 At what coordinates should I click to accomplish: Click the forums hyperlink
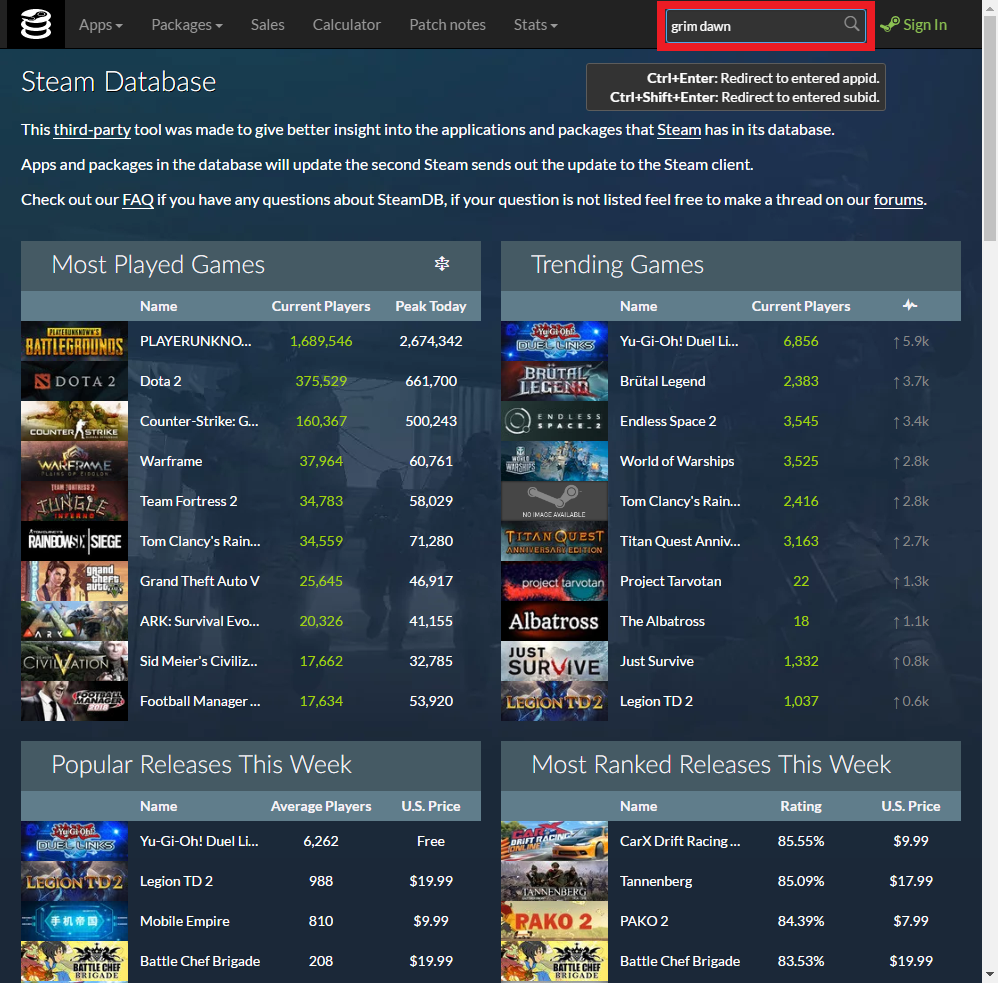point(897,199)
